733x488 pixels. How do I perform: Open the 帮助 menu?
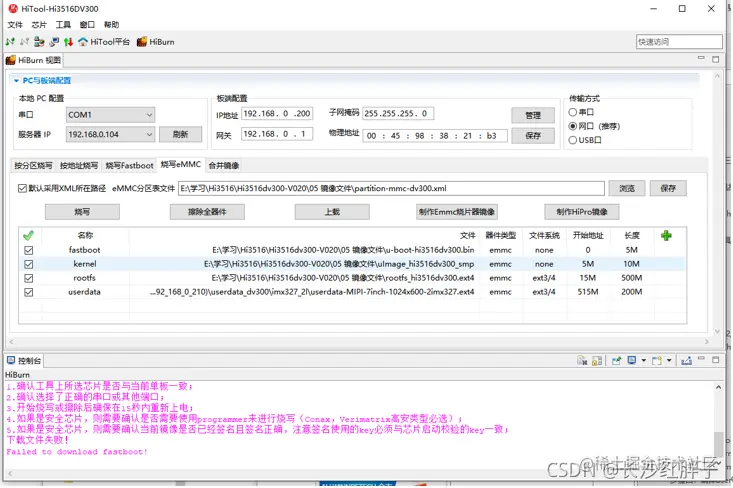coord(111,25)
